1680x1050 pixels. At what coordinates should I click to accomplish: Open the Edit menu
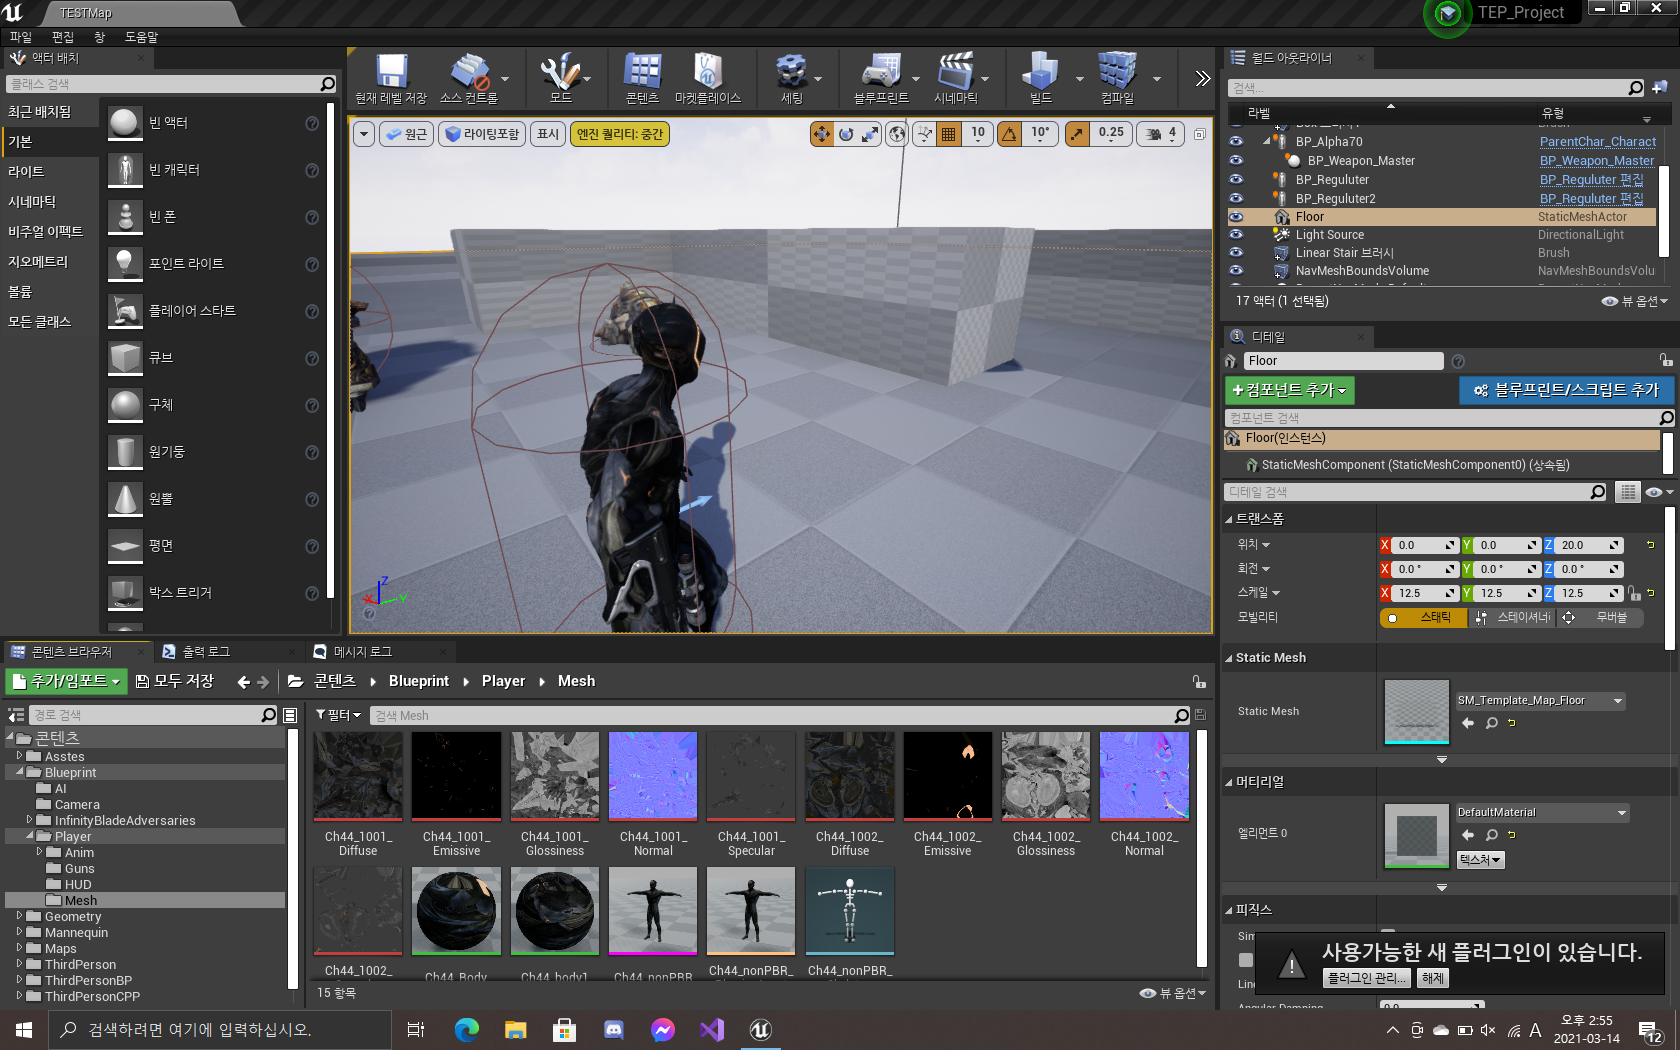(x=63, y=37)
